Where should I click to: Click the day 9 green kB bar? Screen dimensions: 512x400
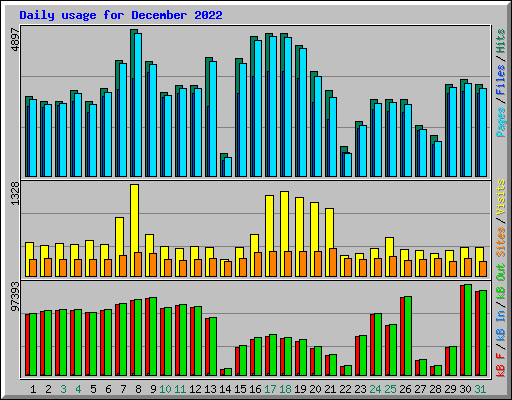coord(153,337)
